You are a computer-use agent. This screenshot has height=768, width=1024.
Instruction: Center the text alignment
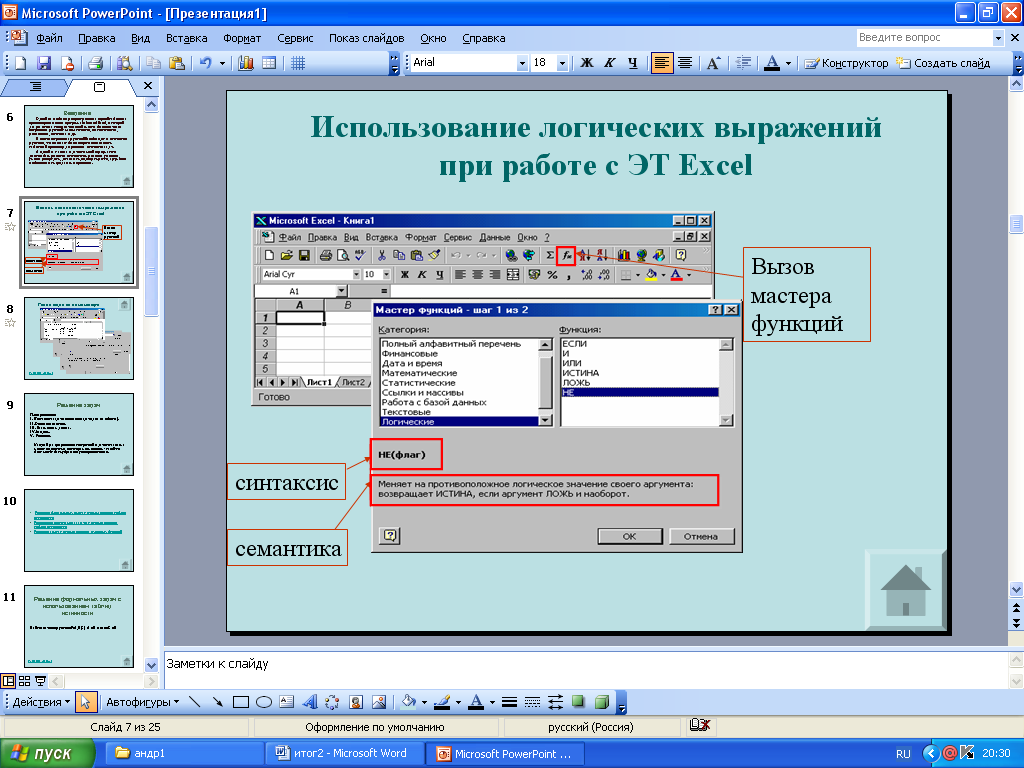[x=685, y=63]
